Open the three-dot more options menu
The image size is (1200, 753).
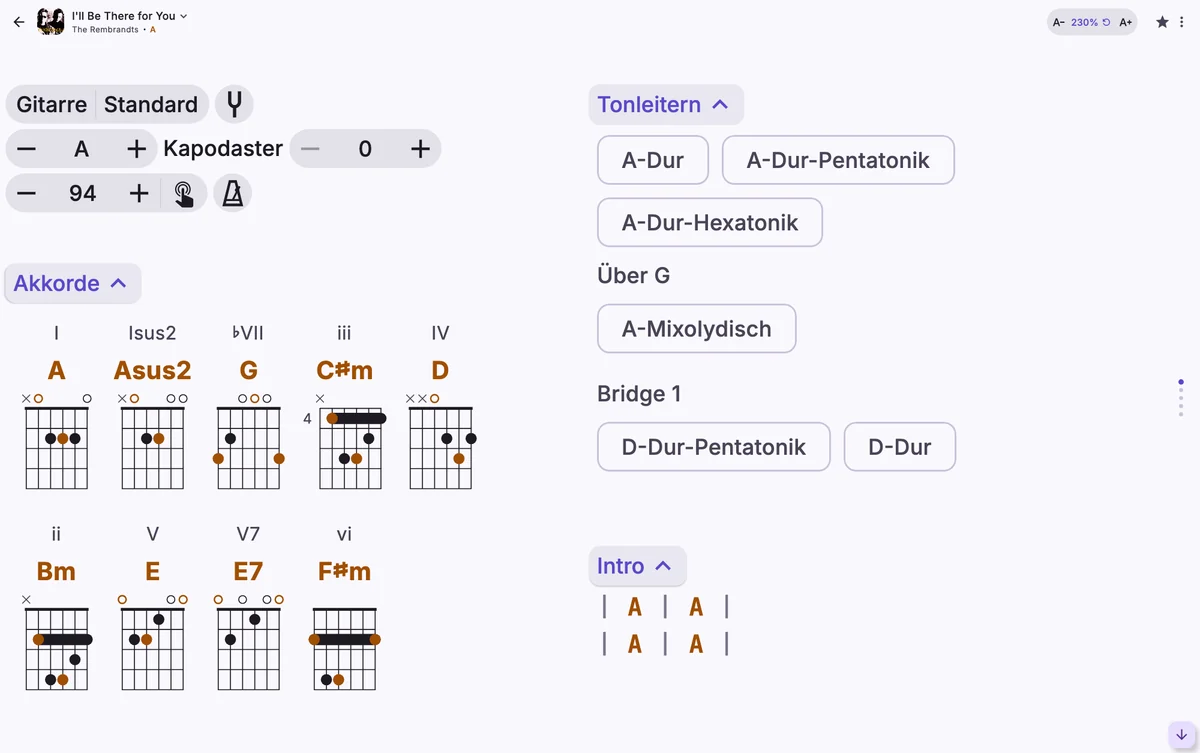[1182, 22]
